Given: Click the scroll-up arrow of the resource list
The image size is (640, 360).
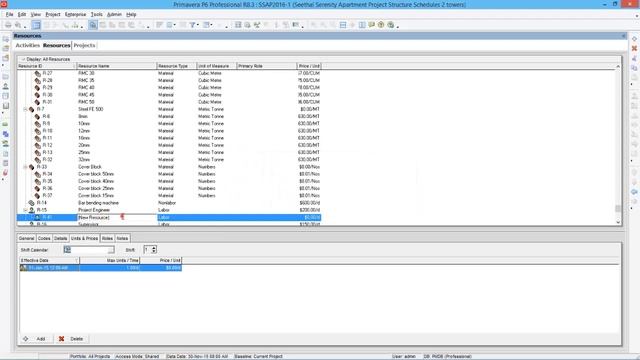Looking at the screenshot, I should click(618, 66).
